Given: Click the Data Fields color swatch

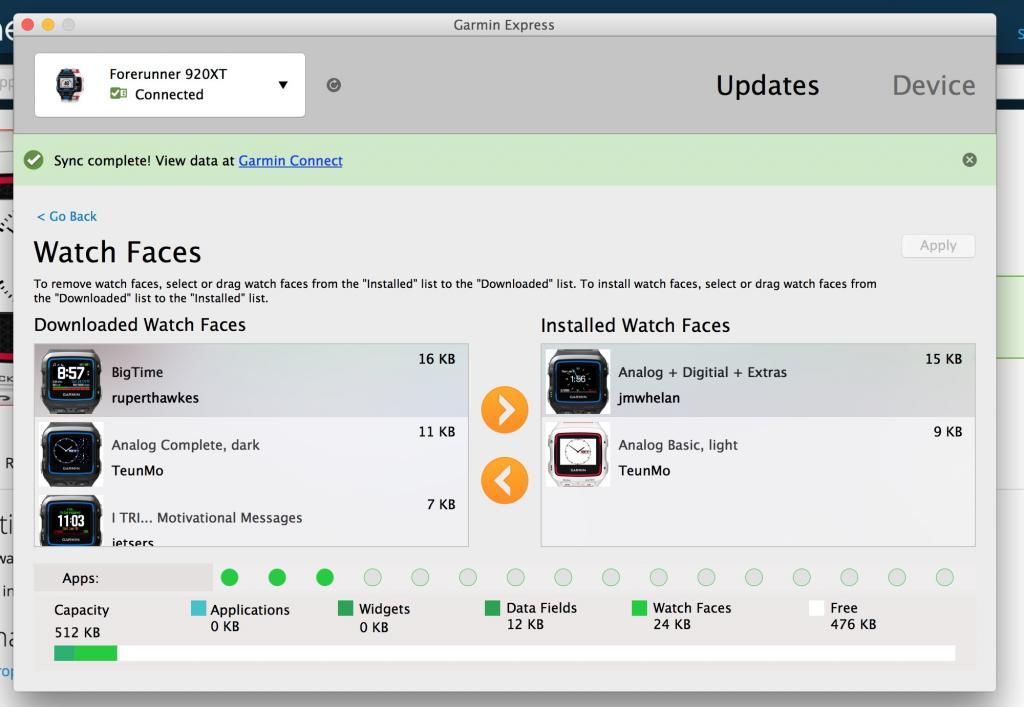Looking at the screenshot, I should [x=492, y=608].
